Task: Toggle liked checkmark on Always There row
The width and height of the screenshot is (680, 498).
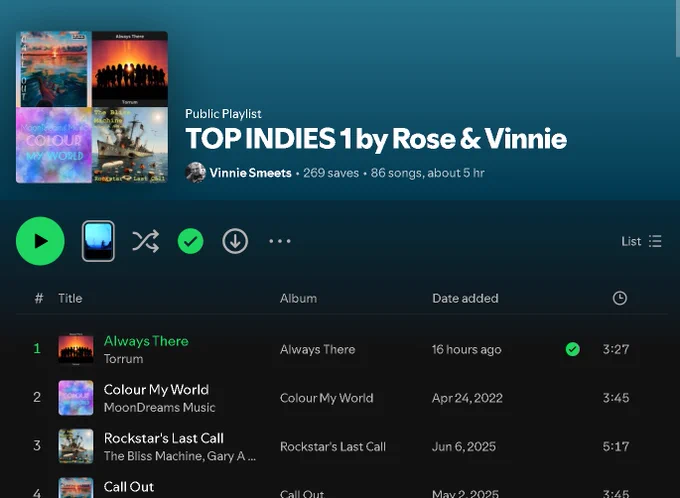Action: click(x=572, y=349)
